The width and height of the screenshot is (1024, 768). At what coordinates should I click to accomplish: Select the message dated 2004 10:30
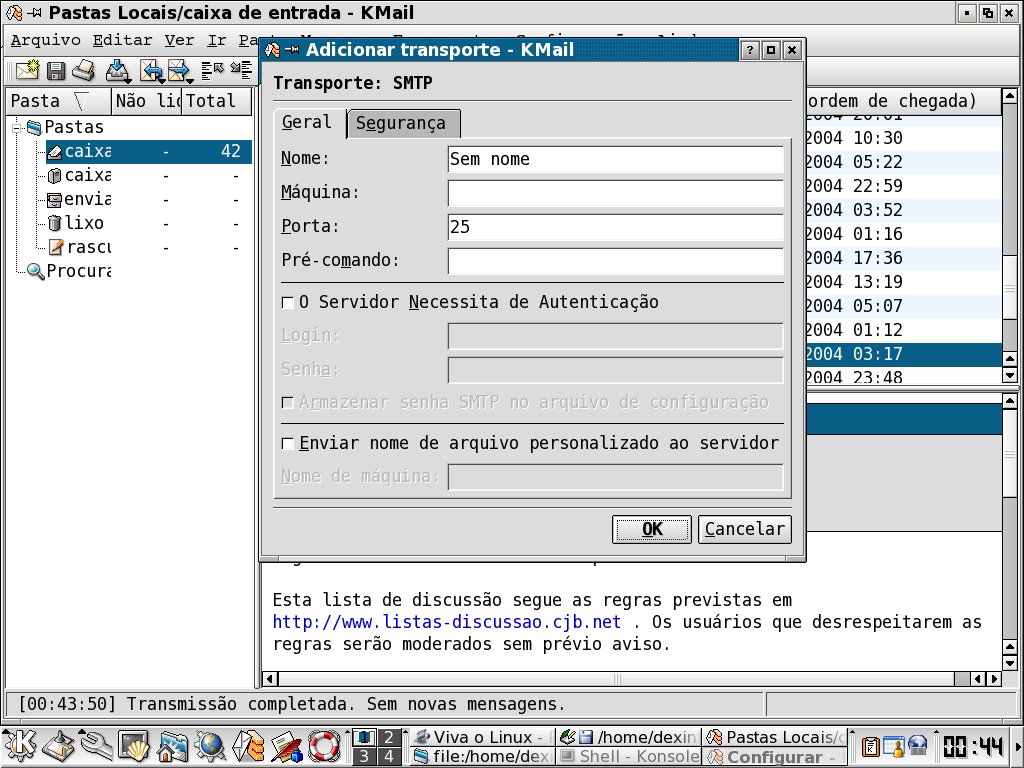point(903,138)
